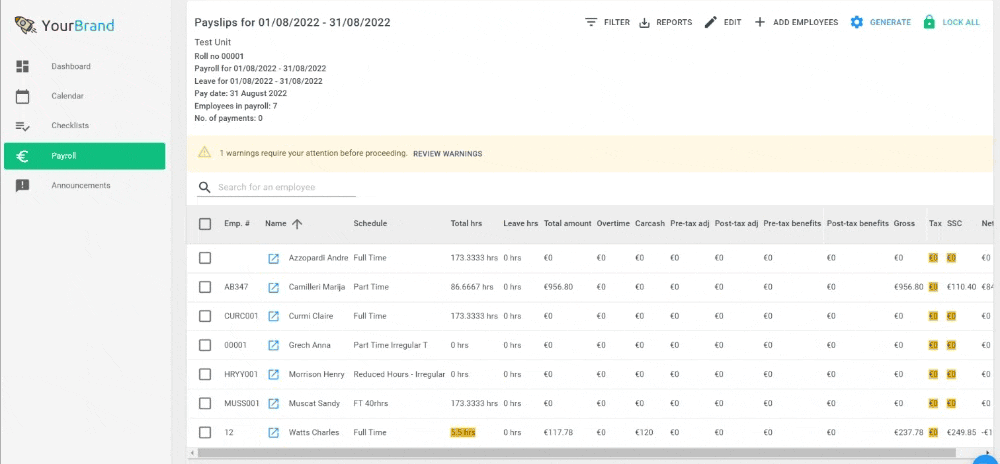Image resolution: width=1000 pixels, height=464 pixels.
Task: Click the Lock All padlock icon
Action: pyautogui.click(x=929, y=22)
